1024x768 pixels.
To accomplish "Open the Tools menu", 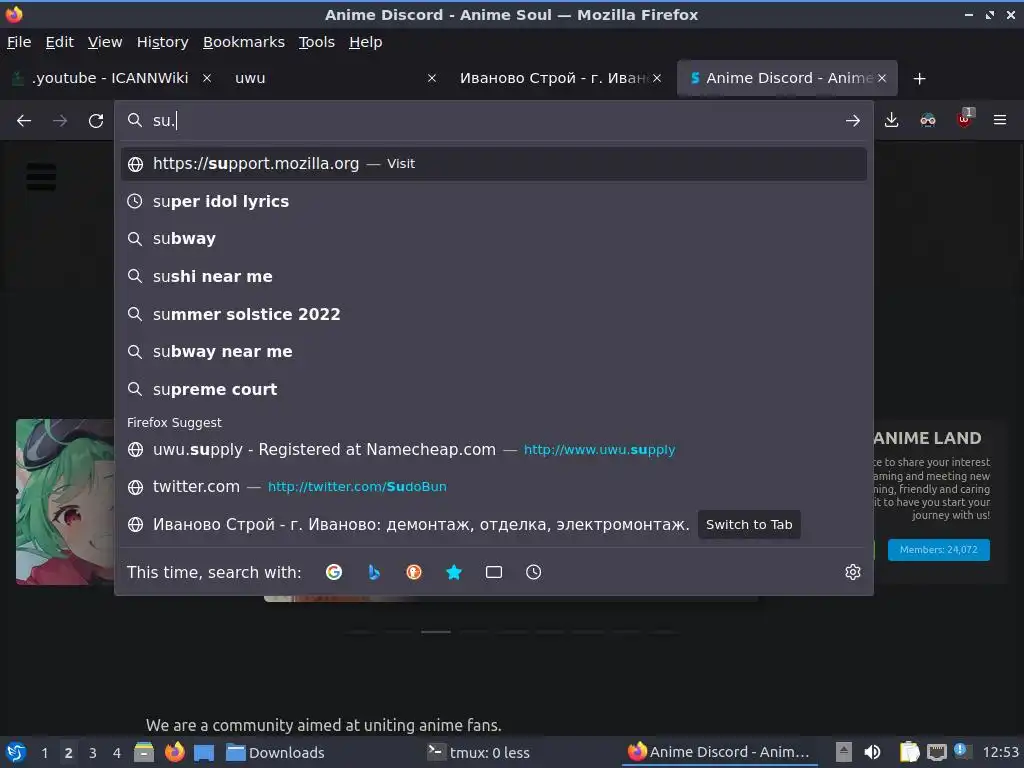I will 317,42.
